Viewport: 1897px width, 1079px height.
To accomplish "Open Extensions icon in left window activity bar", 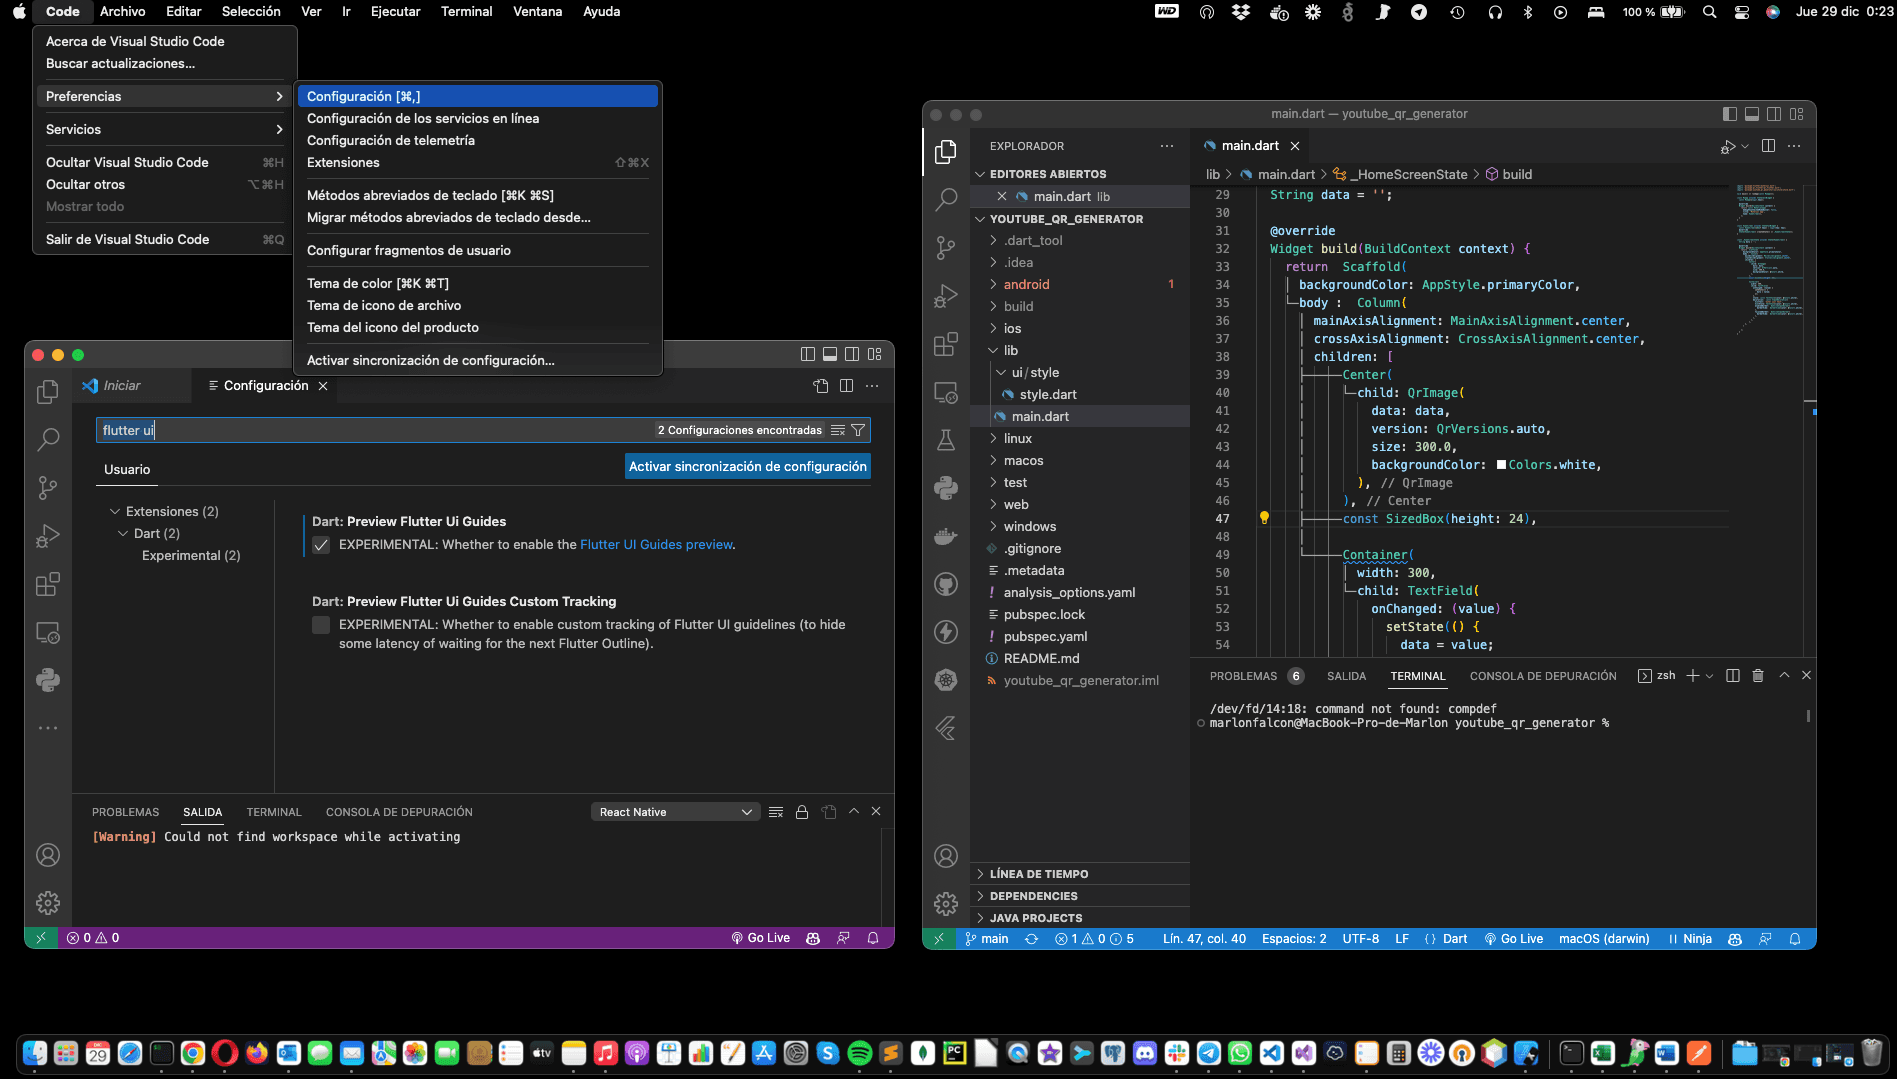I will [x=47, y=584].
